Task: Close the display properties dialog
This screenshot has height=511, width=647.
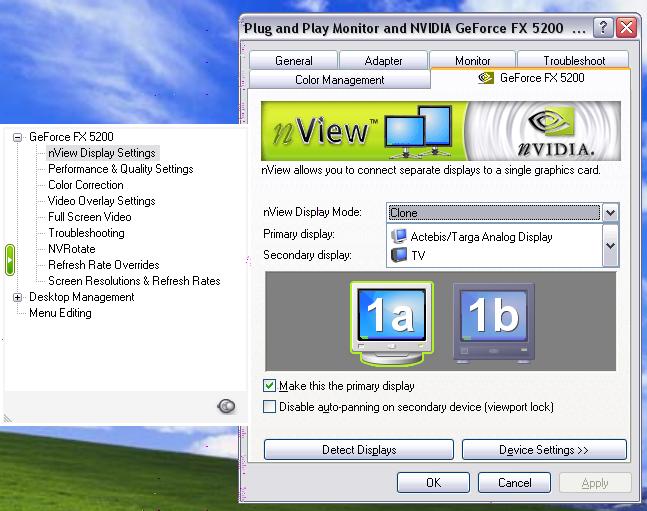Action: pyautogui.click(x=626, y=28)
